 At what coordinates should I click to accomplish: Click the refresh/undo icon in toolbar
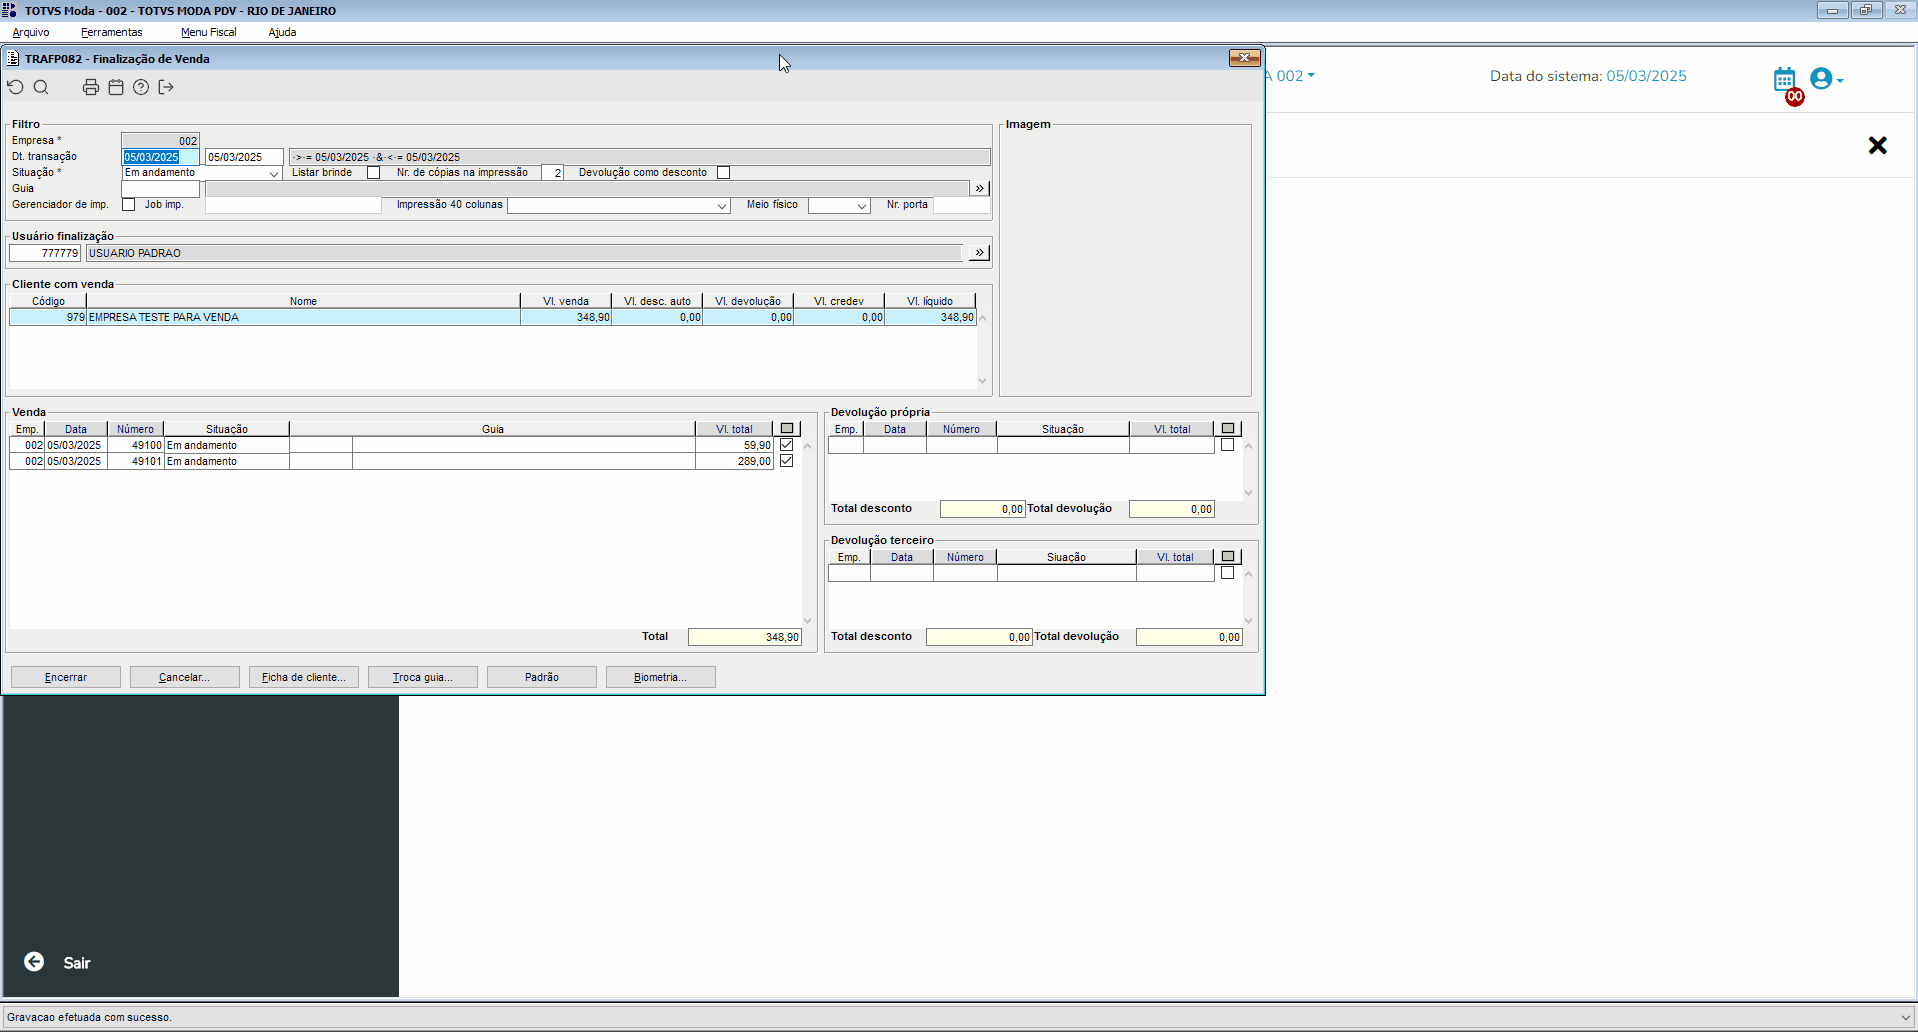(x=16, y=87)
